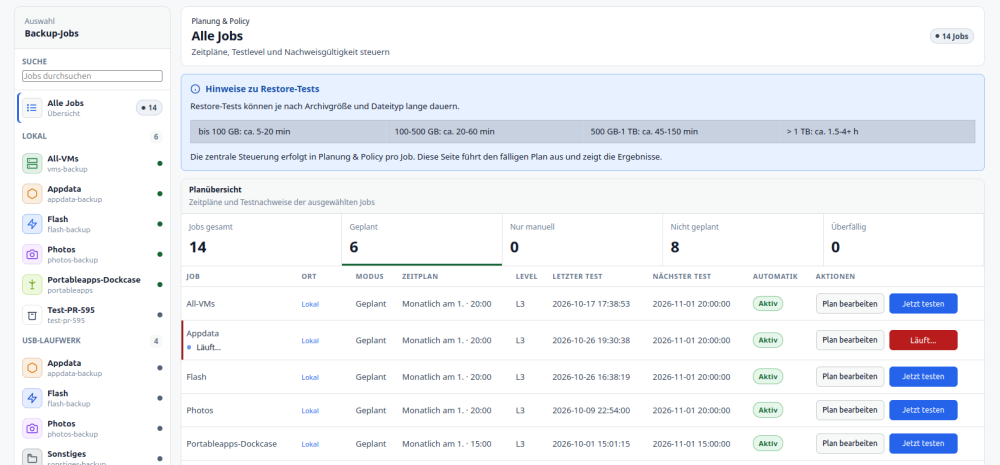This screenshot has height=465, width=1000.
Task: Click the Lokal link in Appdata row
Action: (310, 341)
